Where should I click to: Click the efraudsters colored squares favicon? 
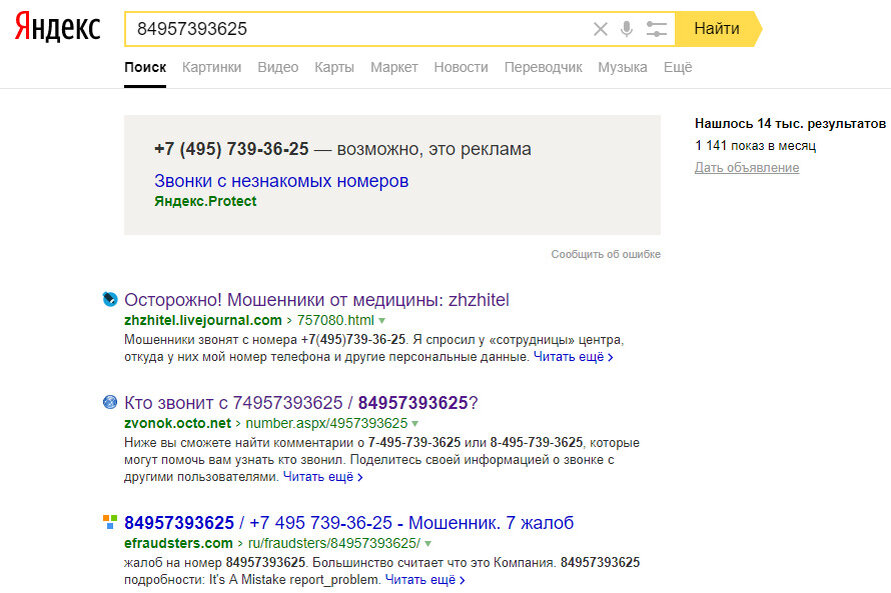pyautogui.click(x=110, y=522)
